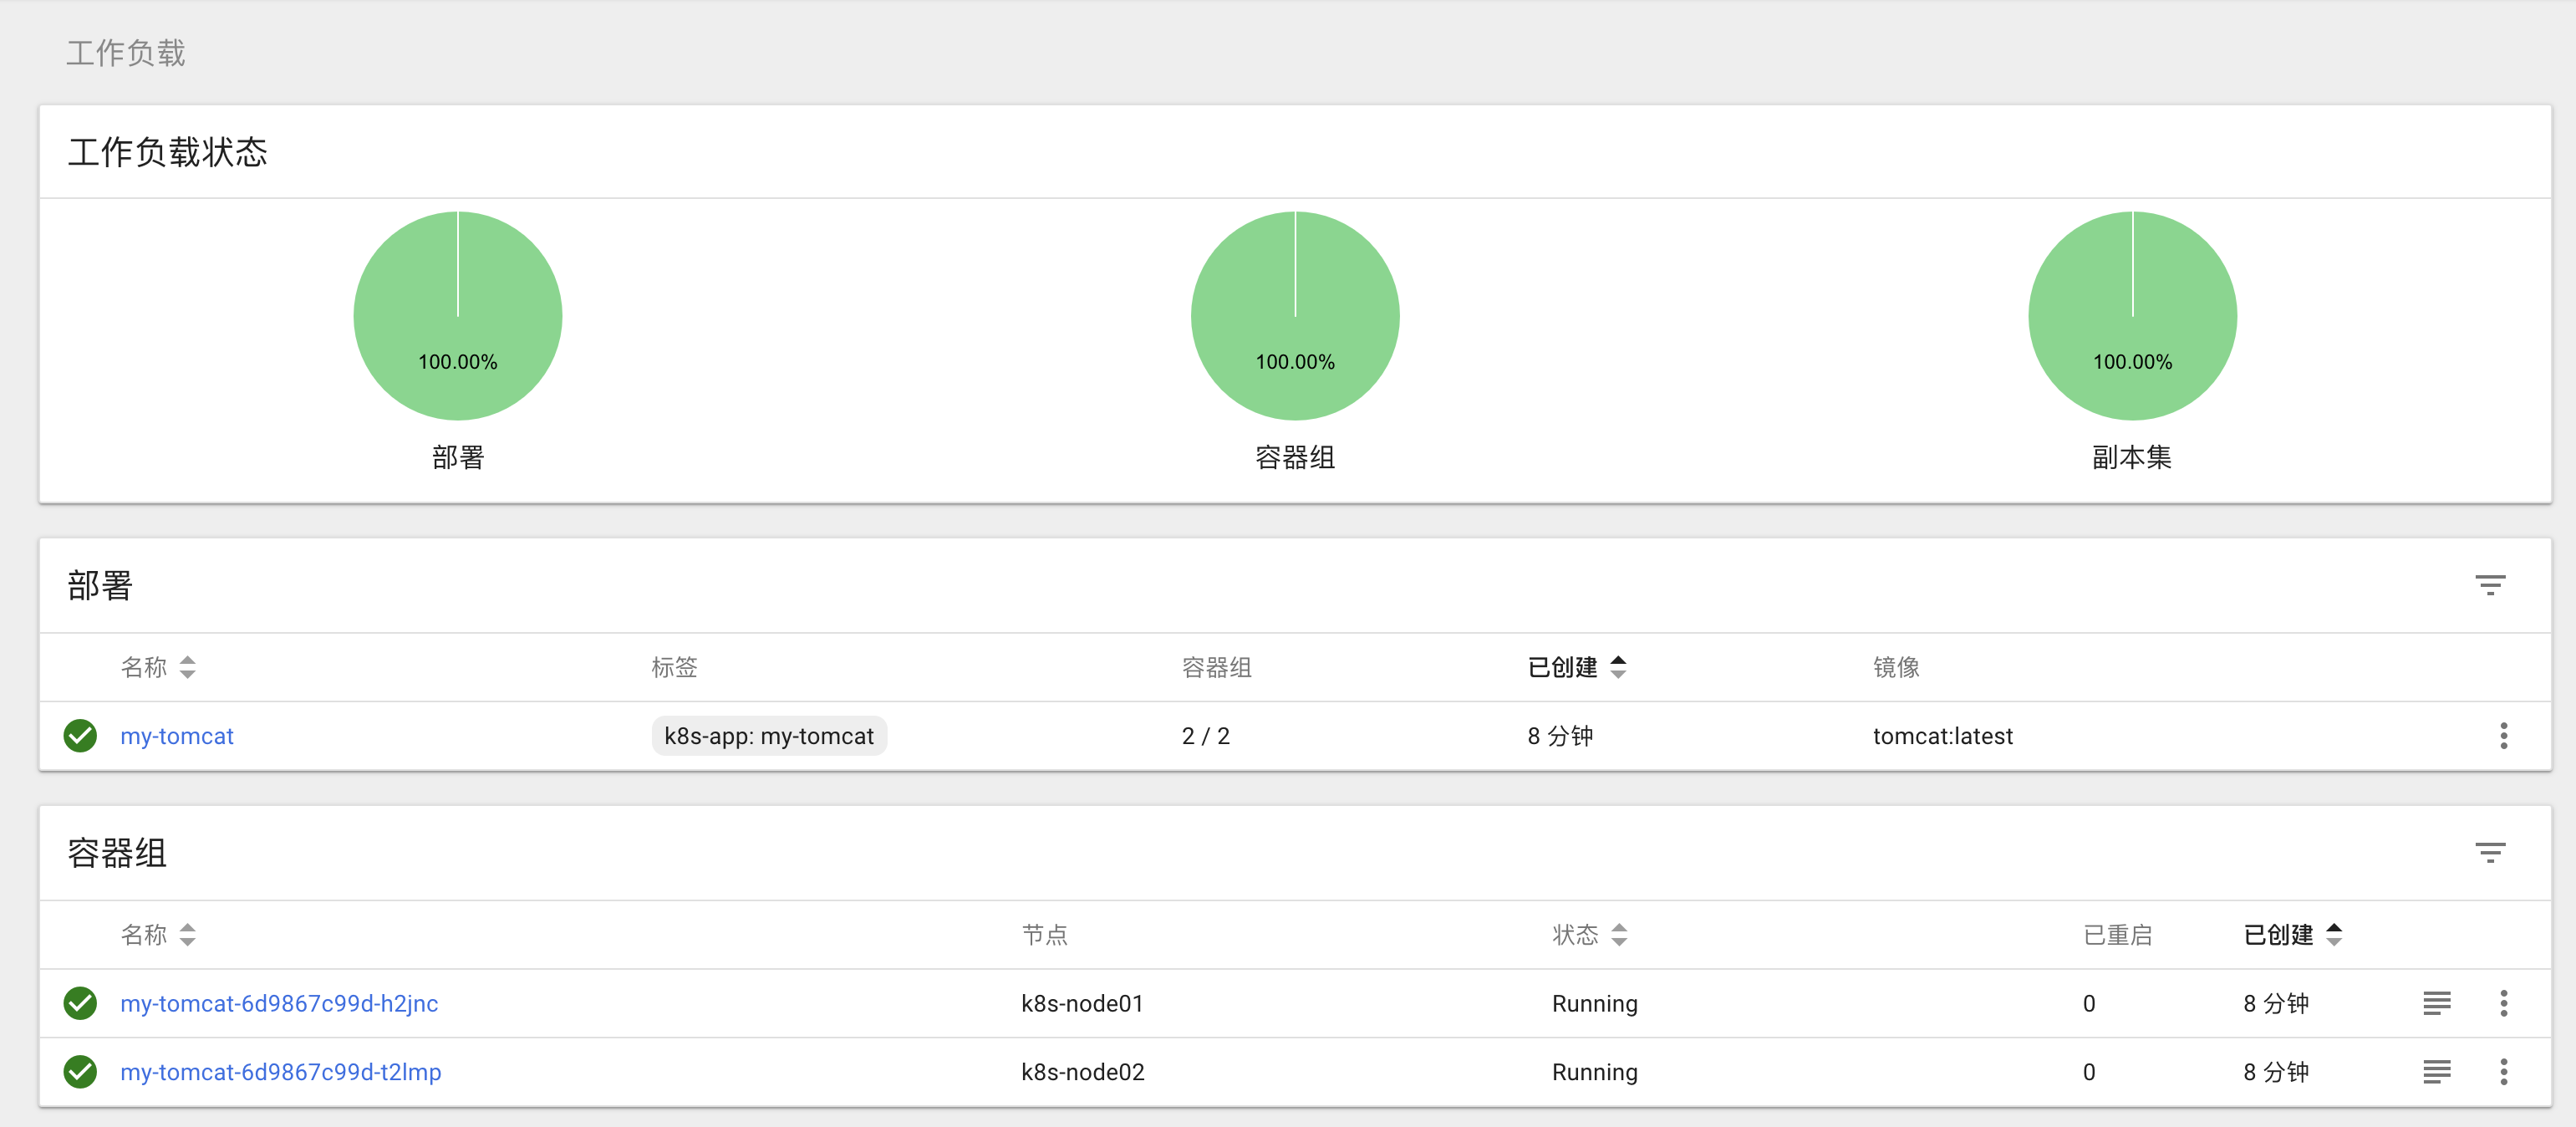
Task: Click the 工作负载 breadcrumb title
Action: coord(126,53)
